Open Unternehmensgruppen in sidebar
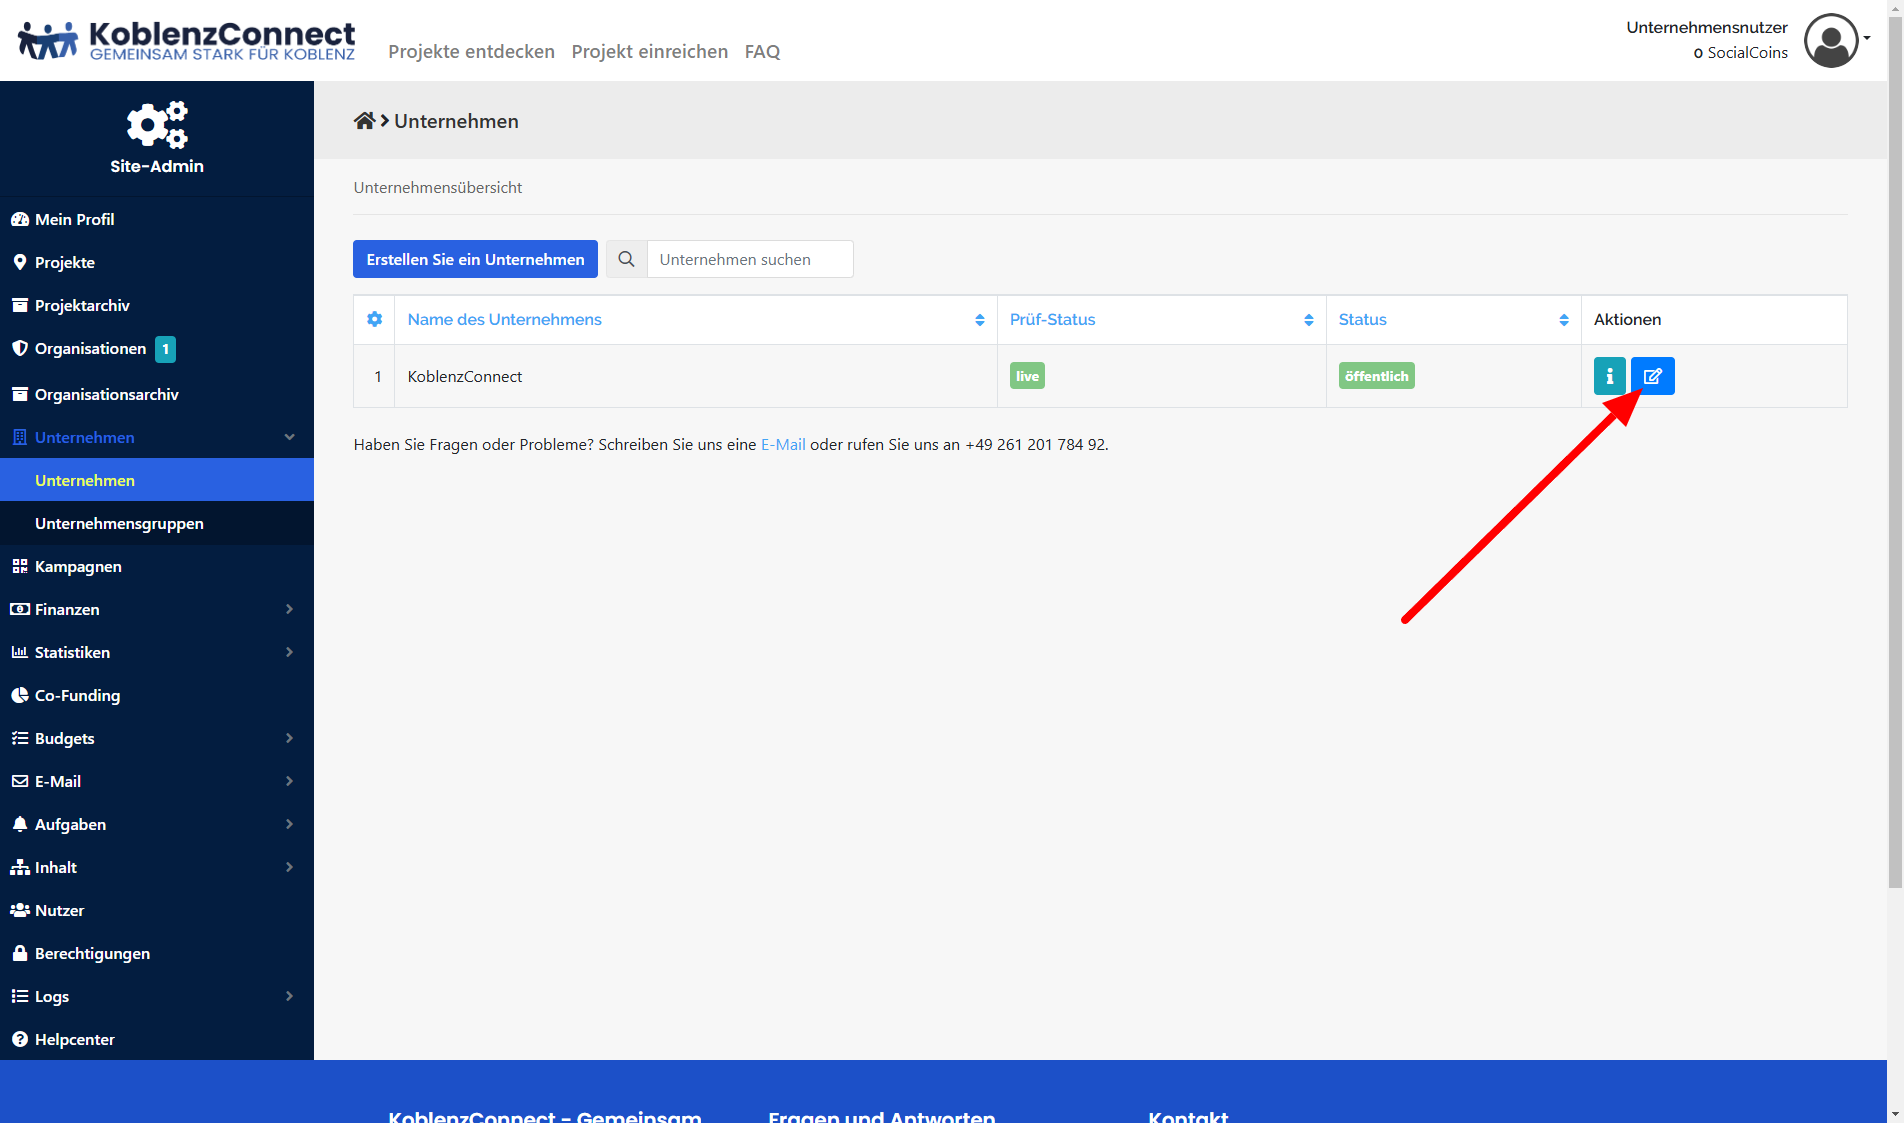 tap(119, 523)
